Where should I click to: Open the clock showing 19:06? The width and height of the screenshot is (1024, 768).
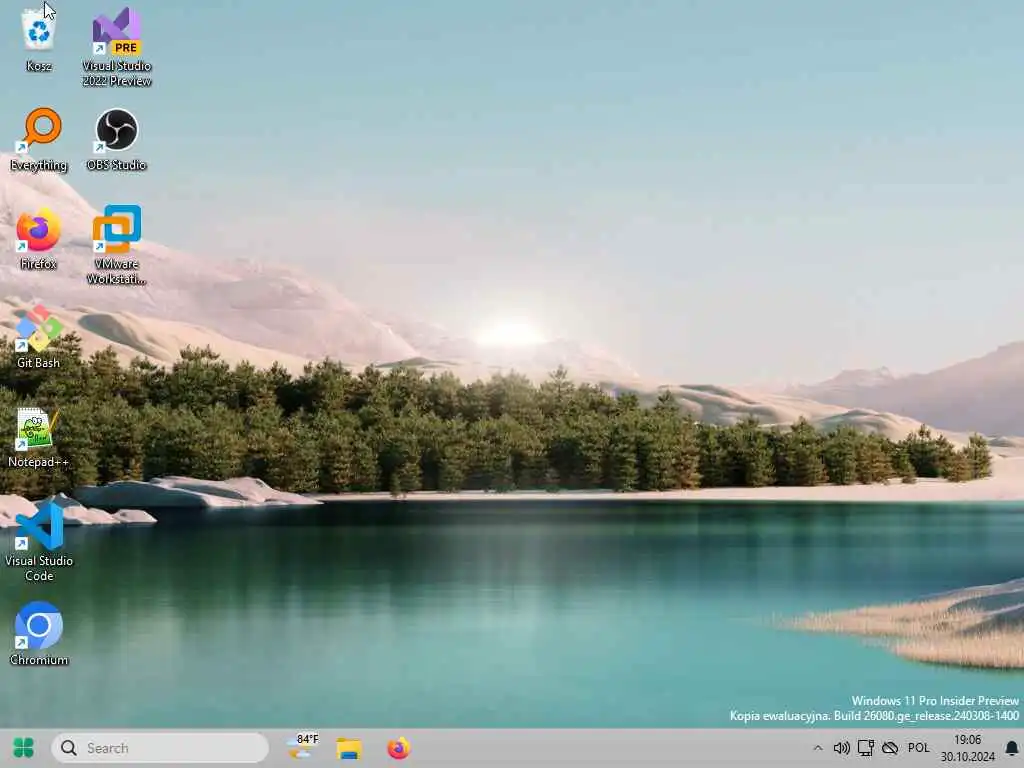967,748
